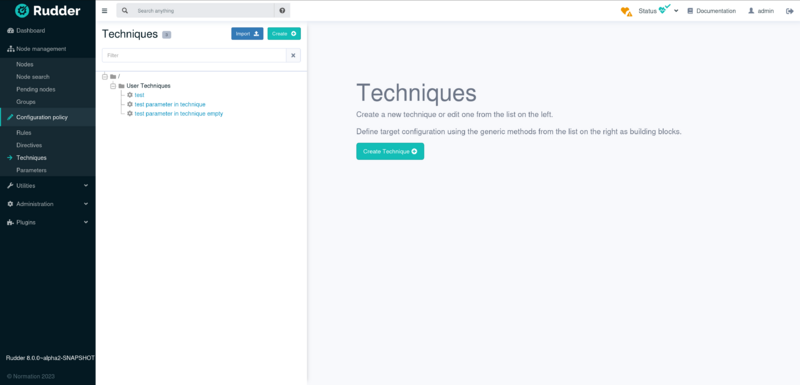Click the Node management sitemap icon
The image size is (800, 385).
pyautogui.click(x=10, y=49)
